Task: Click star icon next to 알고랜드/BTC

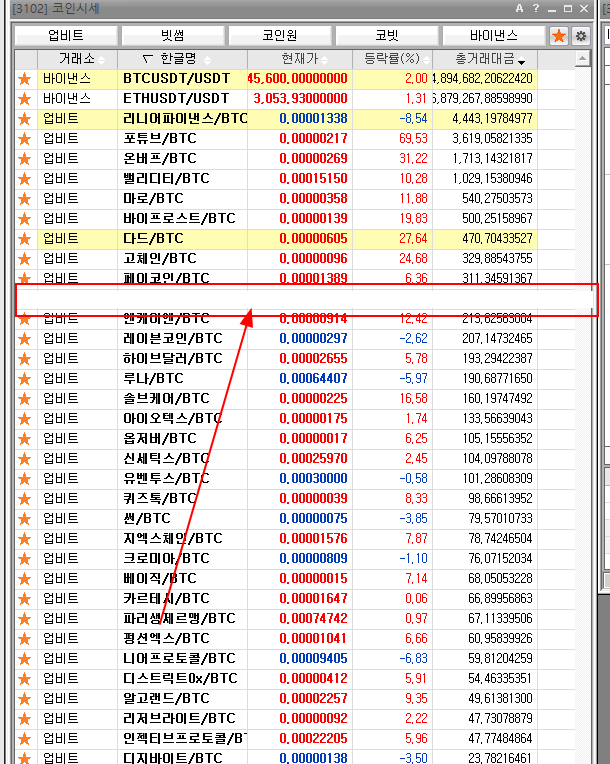Action: 25,698
